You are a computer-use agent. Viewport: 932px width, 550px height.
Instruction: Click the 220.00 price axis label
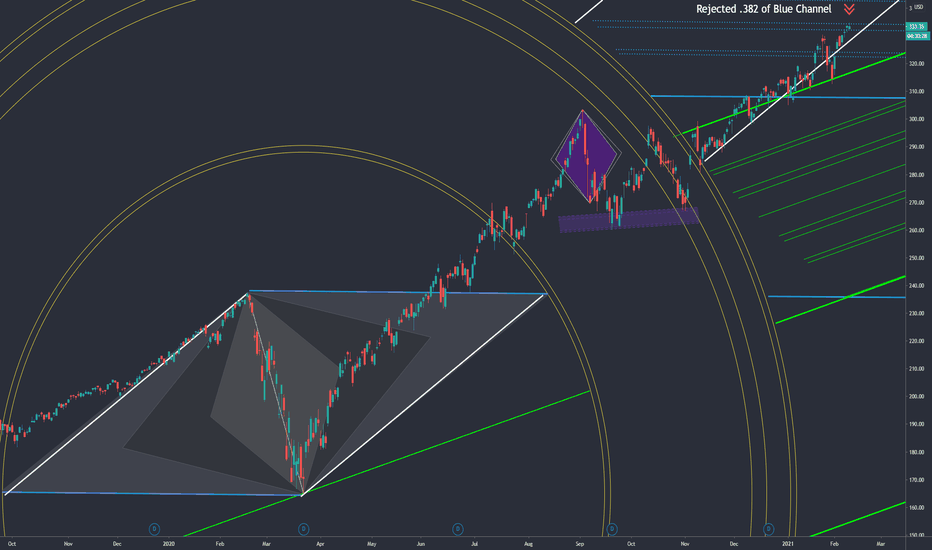916,341
